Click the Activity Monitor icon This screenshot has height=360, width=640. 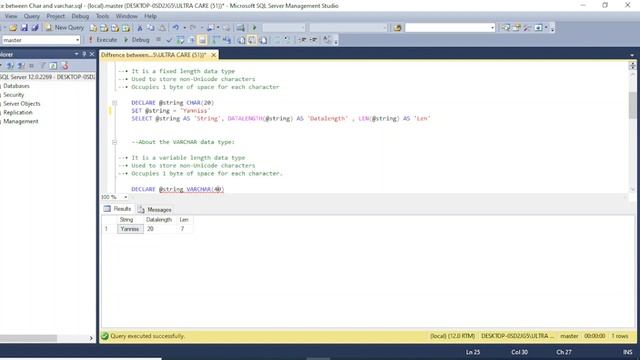240,28
